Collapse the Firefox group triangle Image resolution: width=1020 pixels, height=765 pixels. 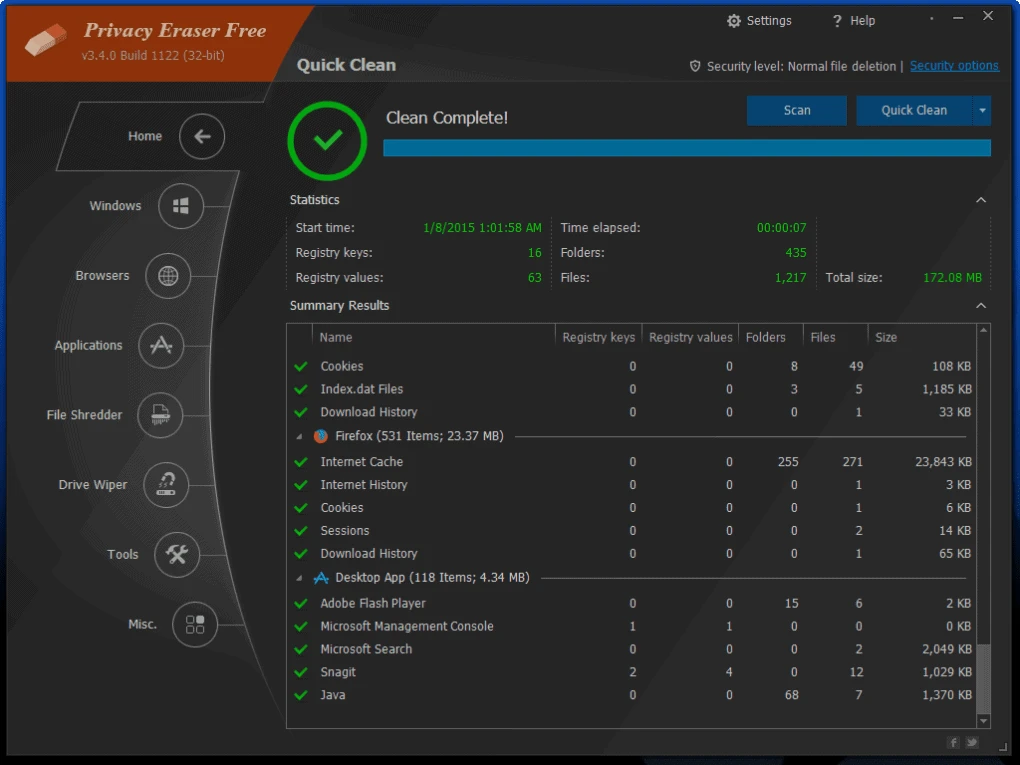click(299, 436)
